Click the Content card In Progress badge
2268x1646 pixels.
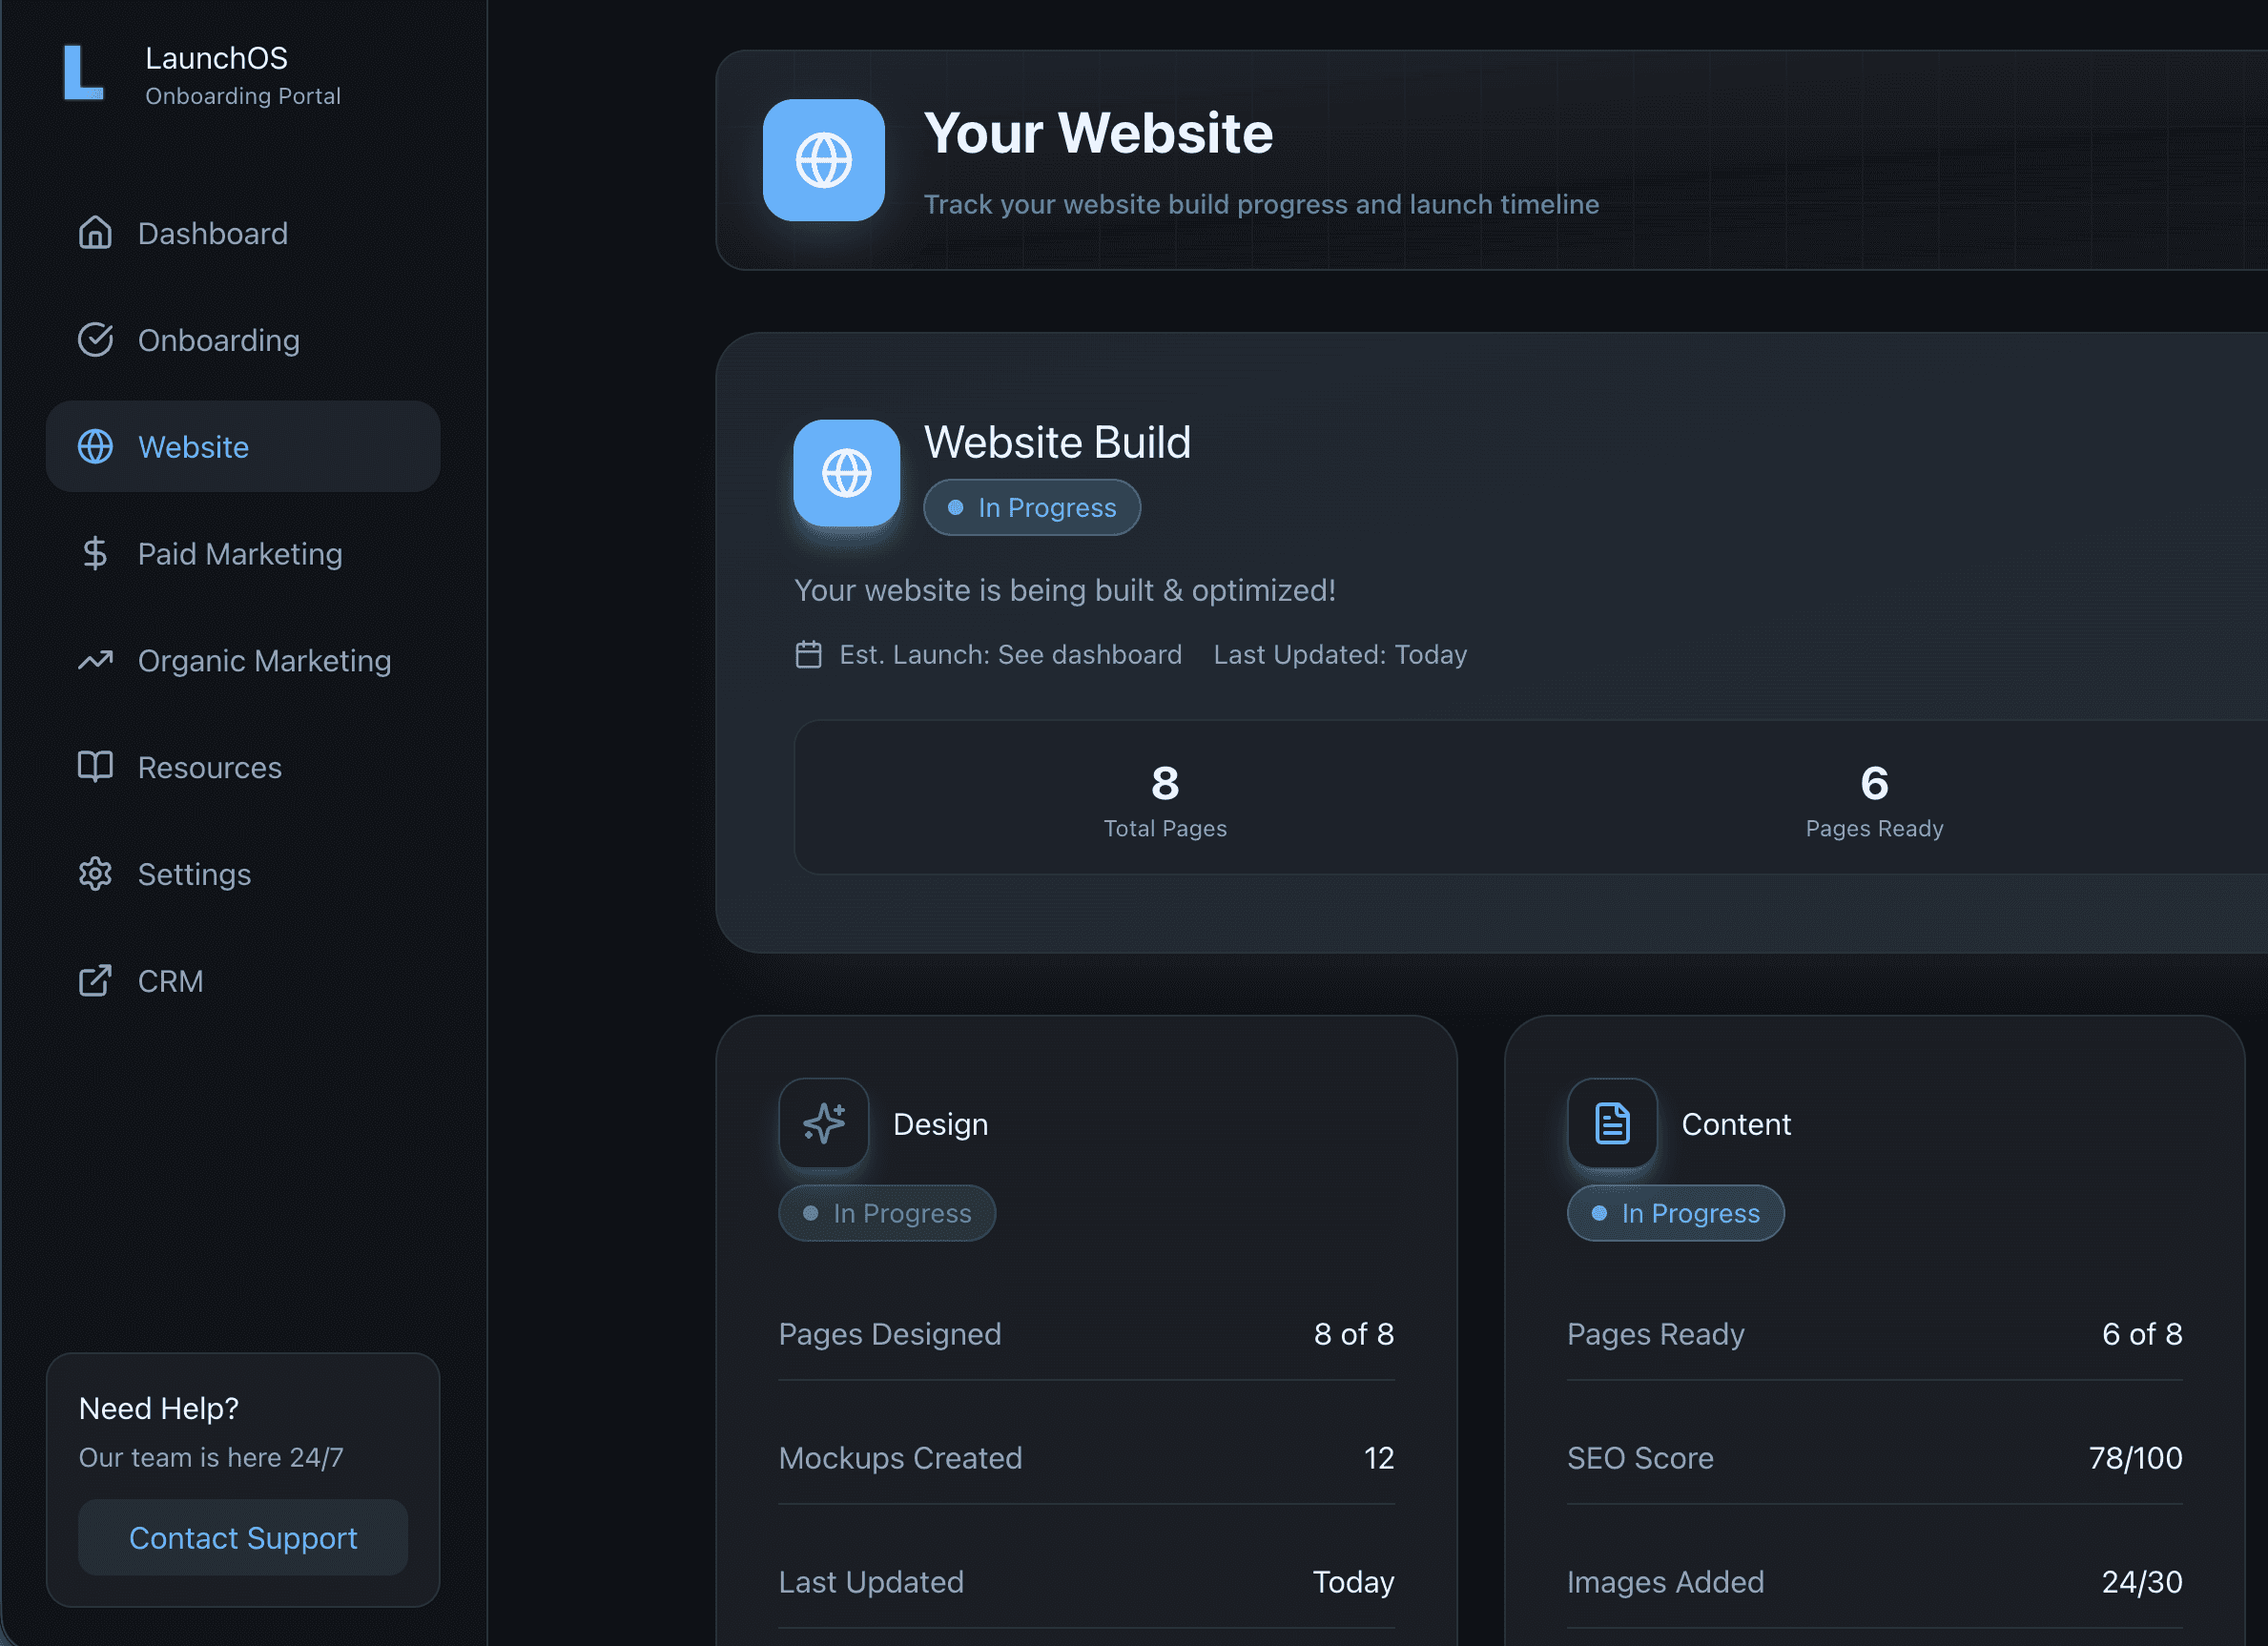point(1674,1213)
